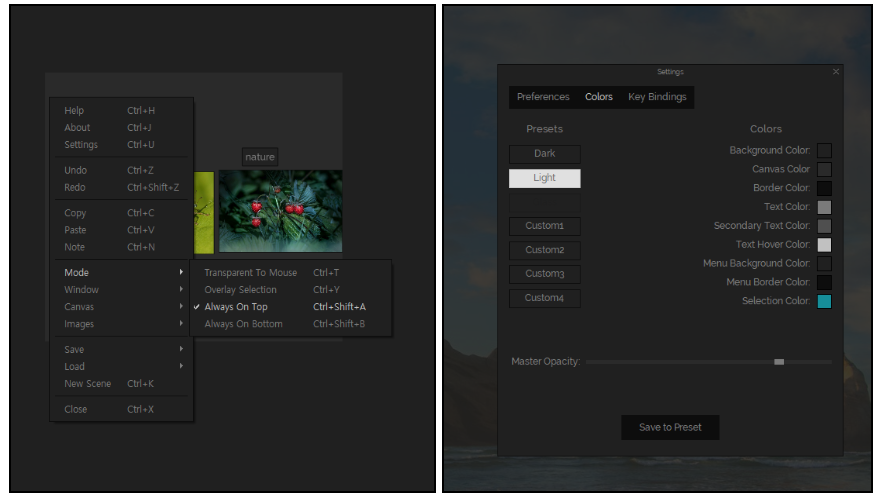Expand the Save submenu
The height and width of the screenshot is (496, 877).
(121, 349)
